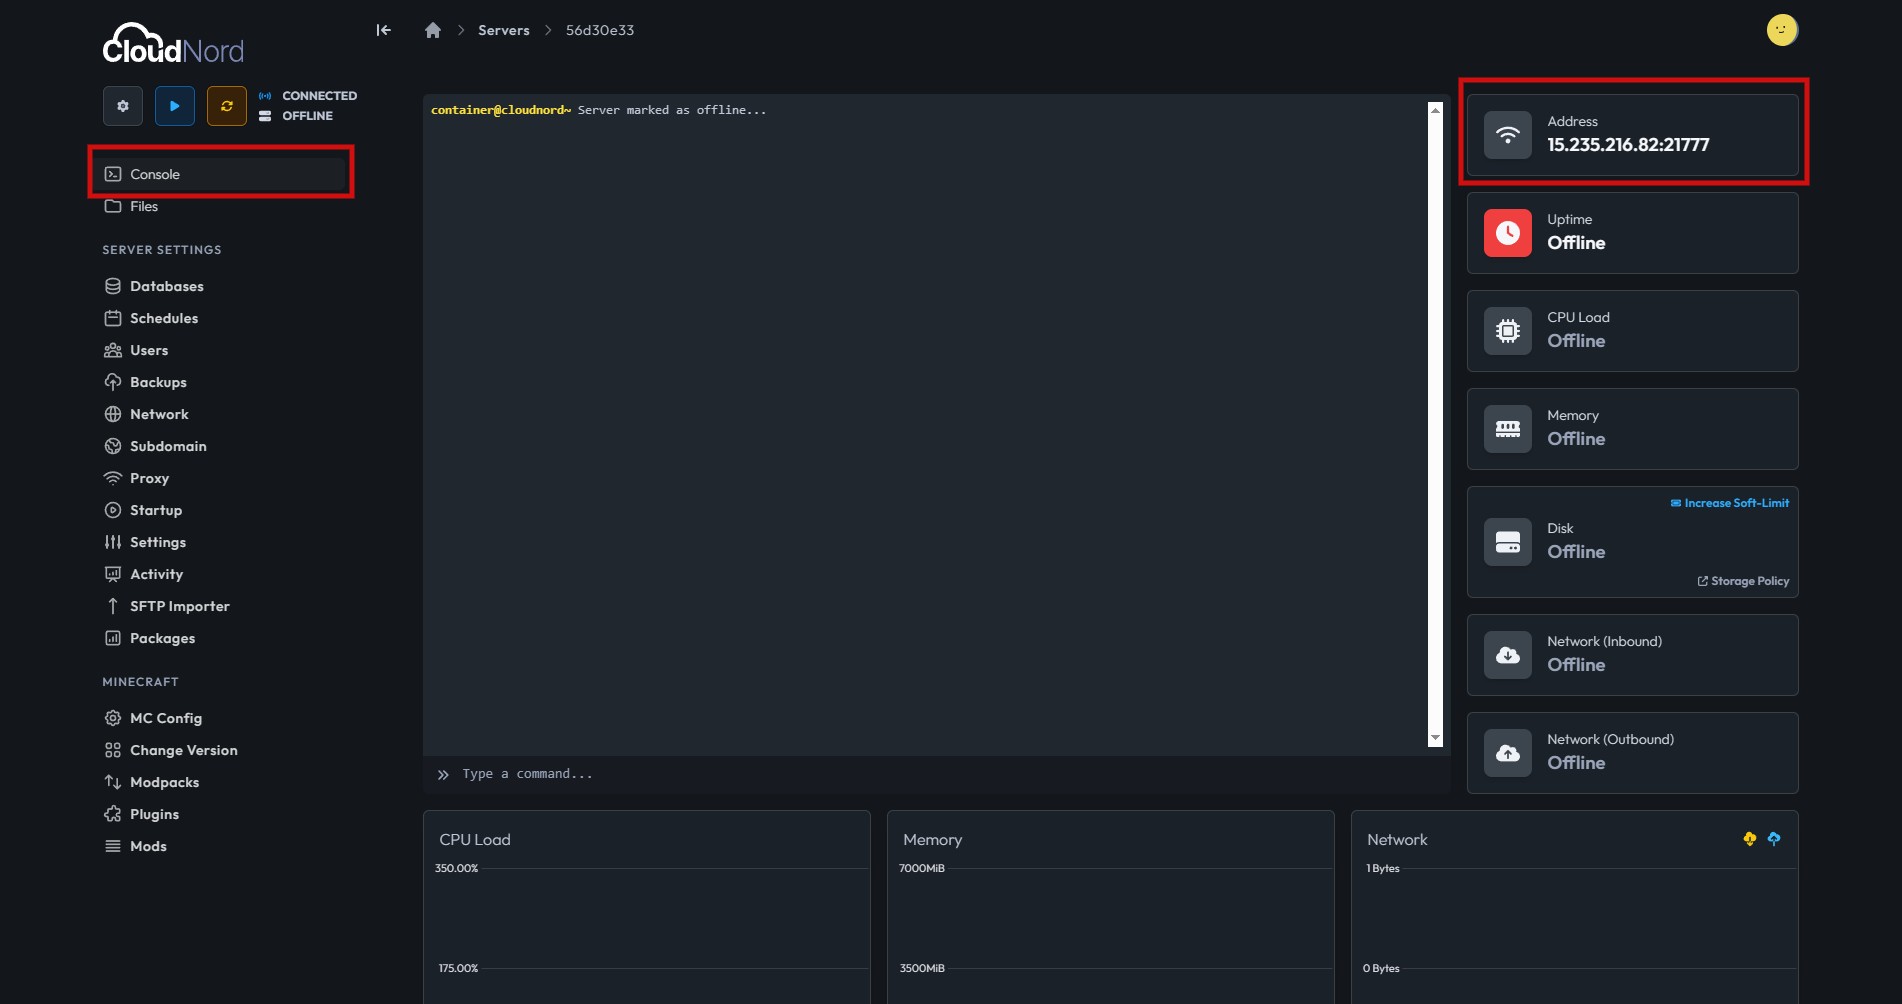Click the Plugins puzzle icon
Viewport: 1902px width, 1004px height.
[113, 814]
